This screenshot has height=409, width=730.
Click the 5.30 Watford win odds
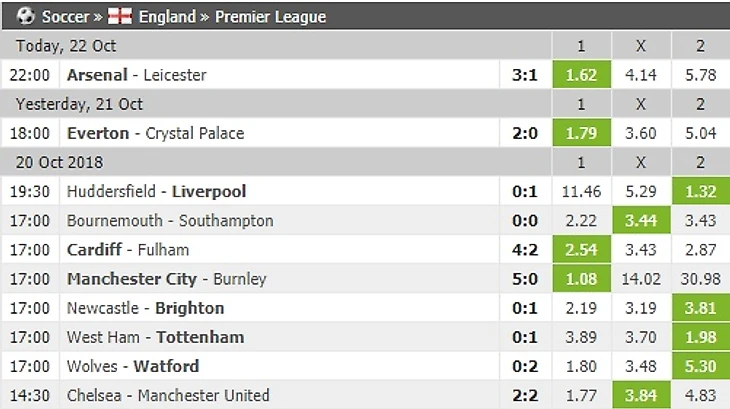pyautogui.click(x=699, y=366)
